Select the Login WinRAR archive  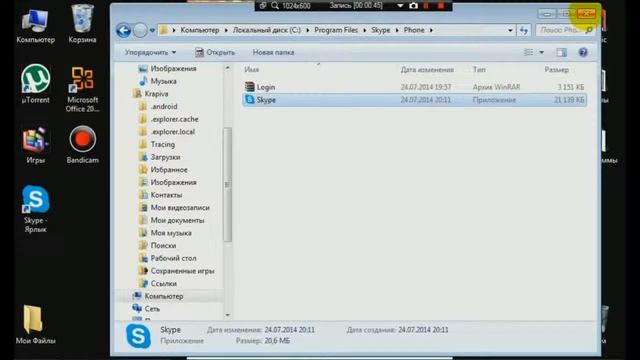[414, 87]
